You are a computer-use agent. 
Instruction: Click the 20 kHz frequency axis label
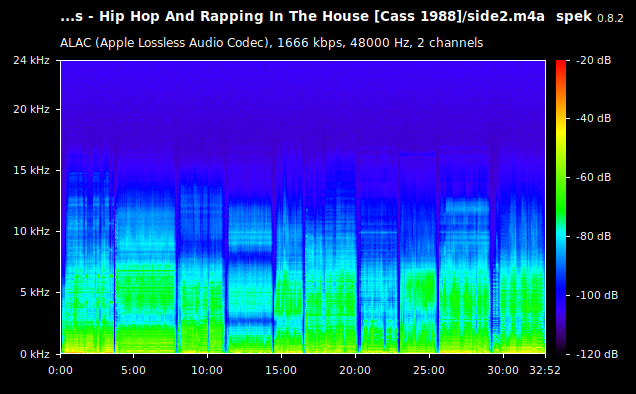click(x=31, y=110)
